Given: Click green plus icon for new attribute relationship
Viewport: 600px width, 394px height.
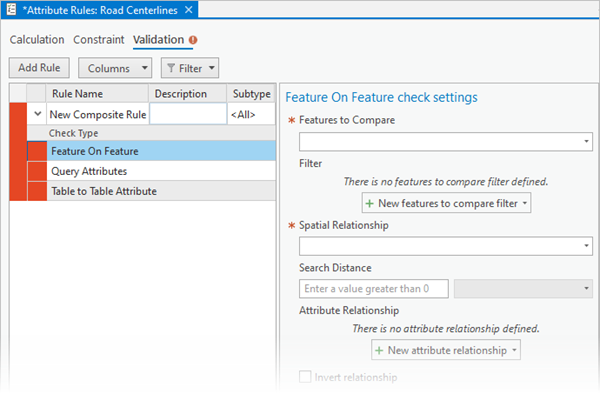Looking at the screenshot, I should coord(379,350).
